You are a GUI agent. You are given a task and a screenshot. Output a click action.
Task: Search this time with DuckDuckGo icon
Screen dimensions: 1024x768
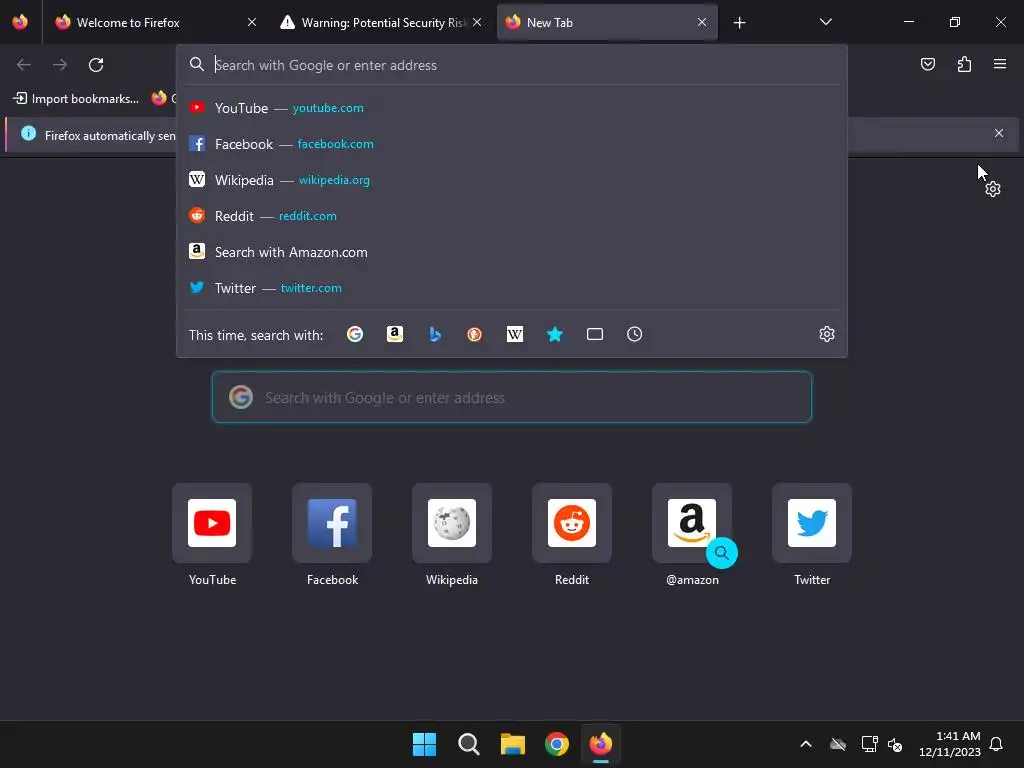475,334
